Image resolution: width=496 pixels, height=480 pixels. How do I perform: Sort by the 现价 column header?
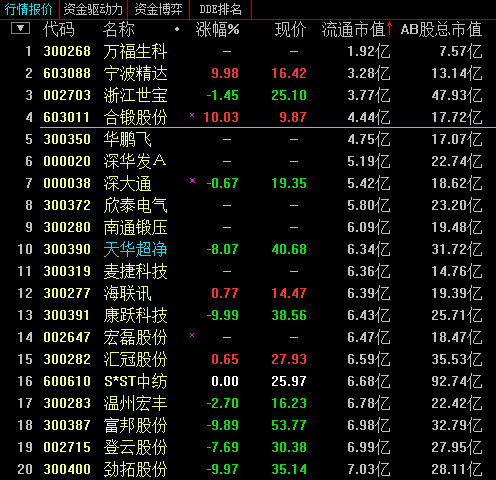[290, 29]
